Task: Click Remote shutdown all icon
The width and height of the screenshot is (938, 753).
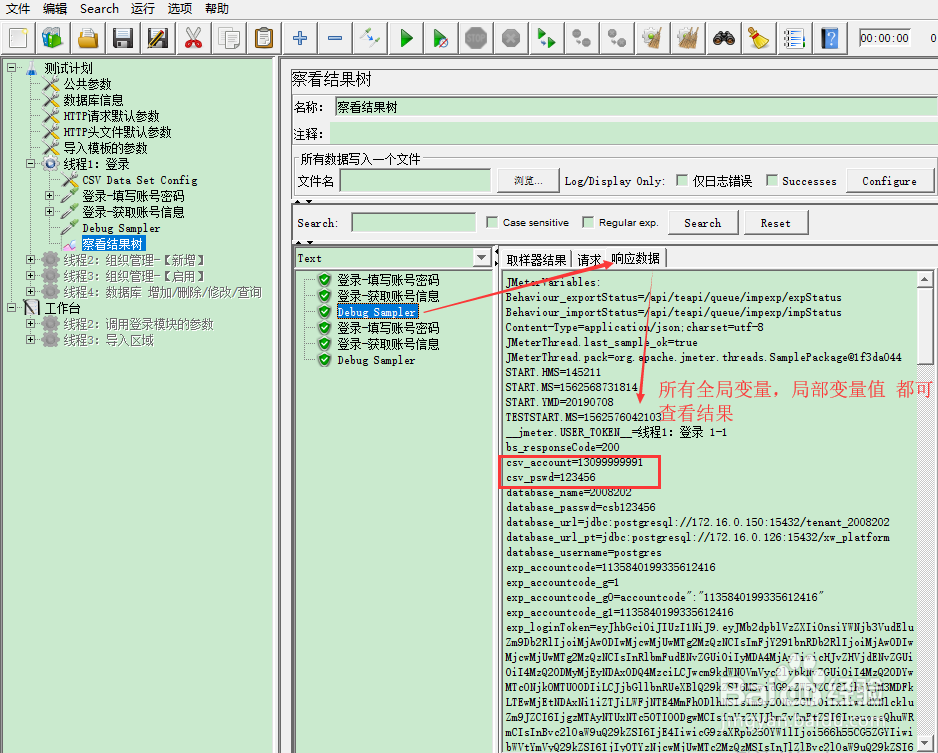Action: (617, 38)
